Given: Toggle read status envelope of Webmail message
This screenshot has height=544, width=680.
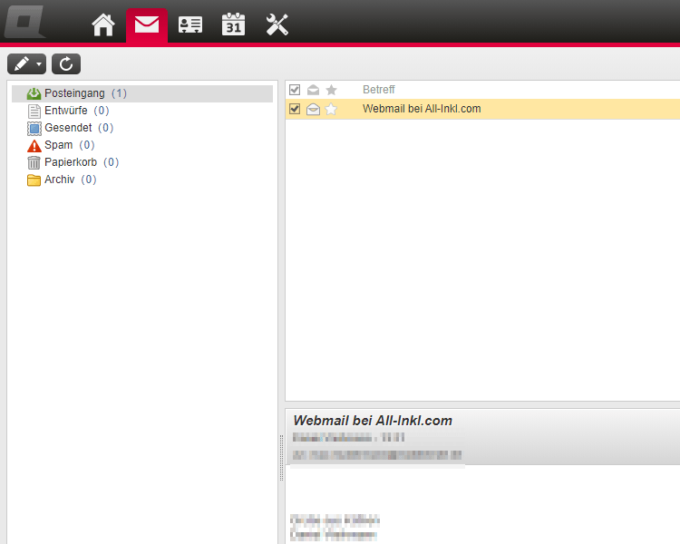Looking at the screenshot, I should click(x=313, y=109).
